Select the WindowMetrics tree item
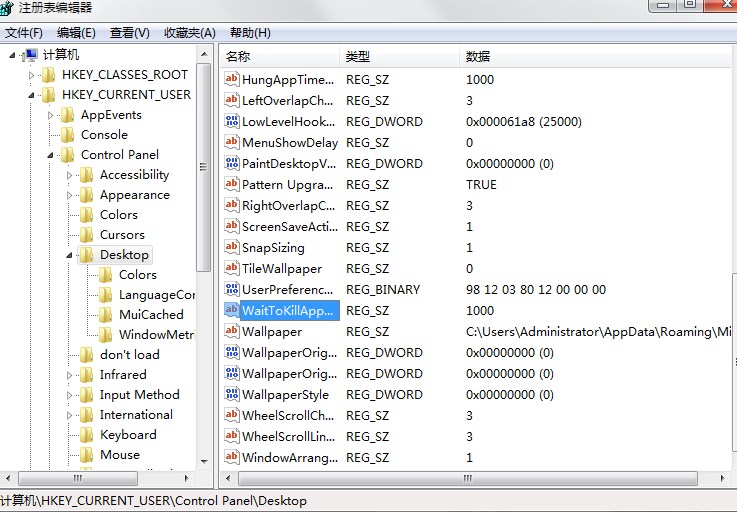The width and height of the screenshot is (737, 512). point(156,335)
